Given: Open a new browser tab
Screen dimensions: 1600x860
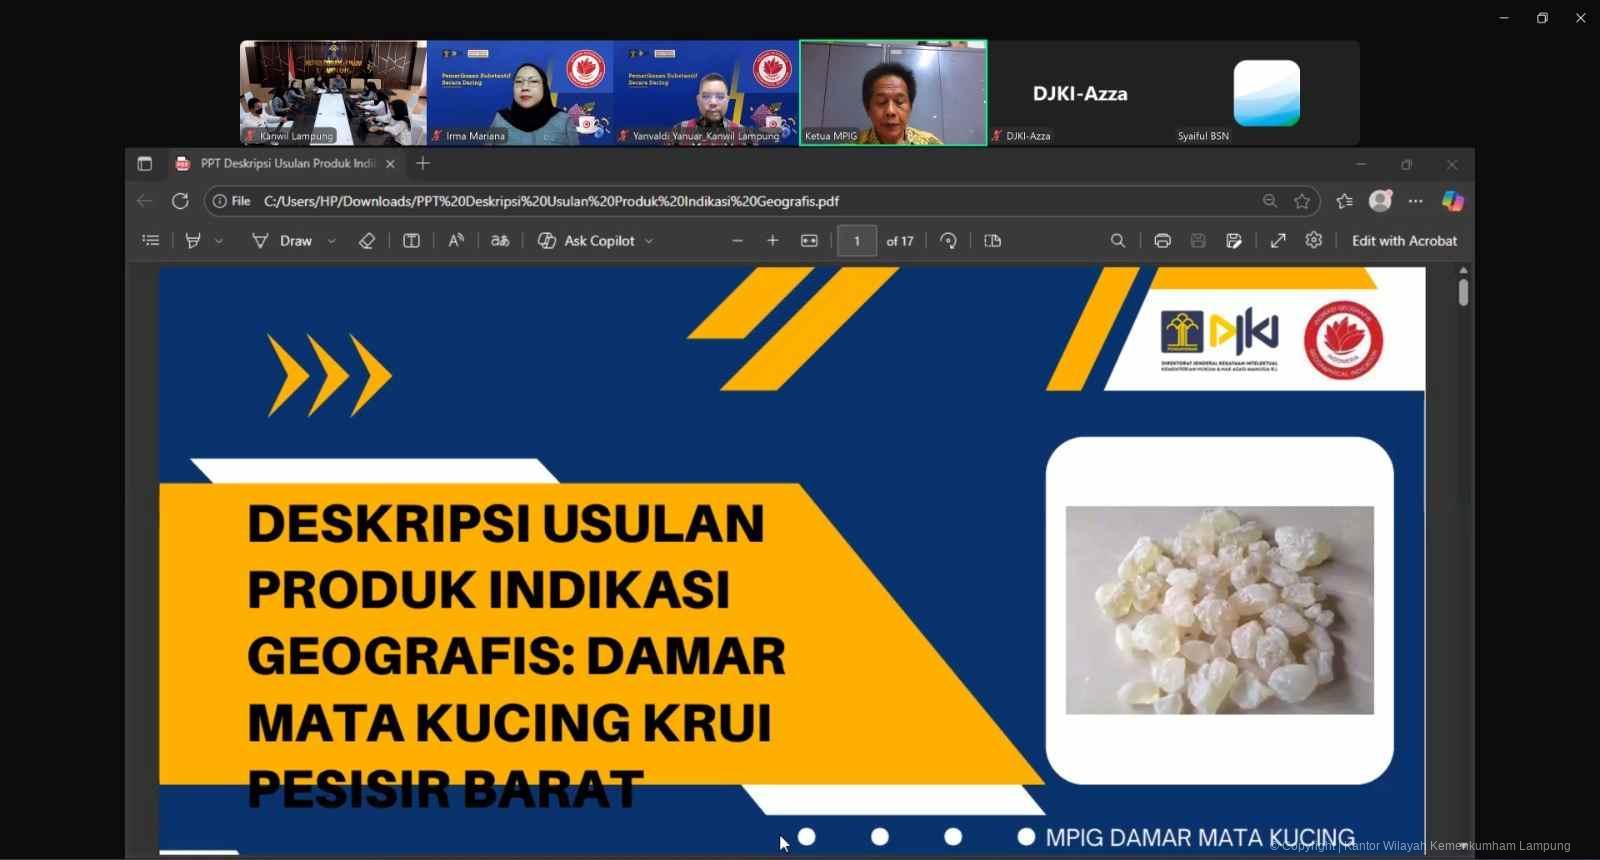Looking at the screenshot, I should coord(423,164).
